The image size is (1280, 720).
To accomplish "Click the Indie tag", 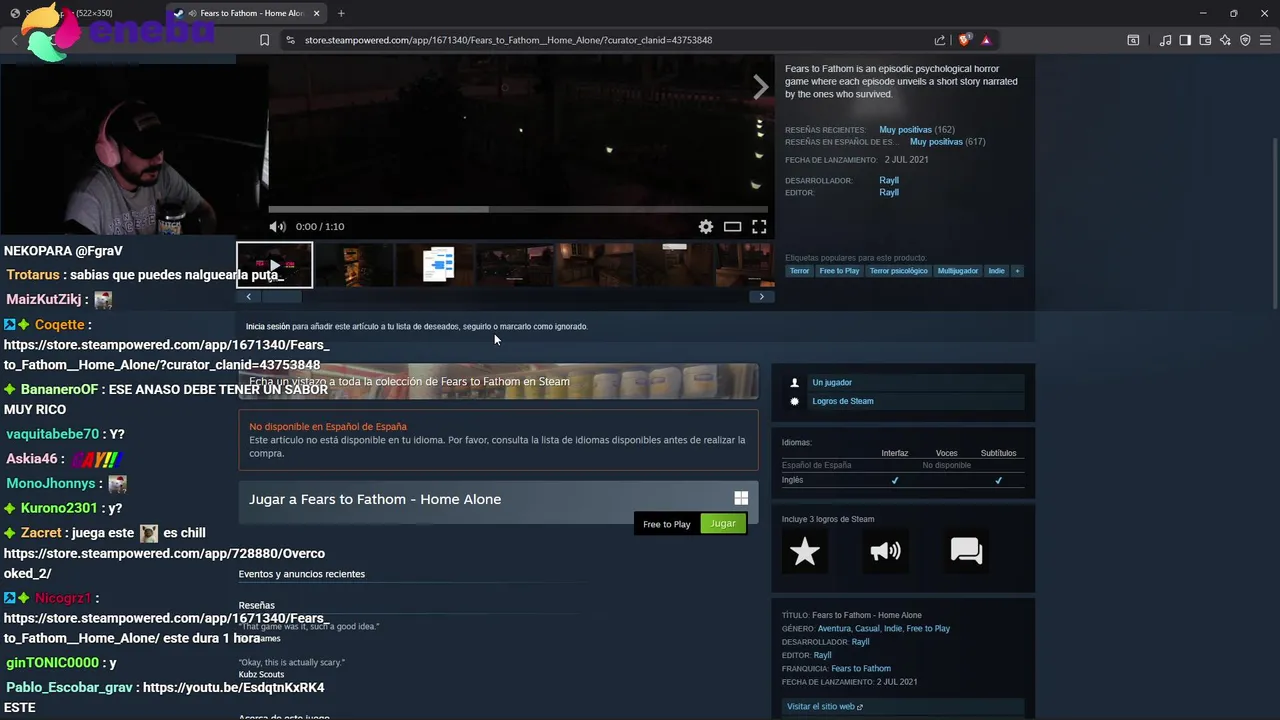I will tap(997, 271).
